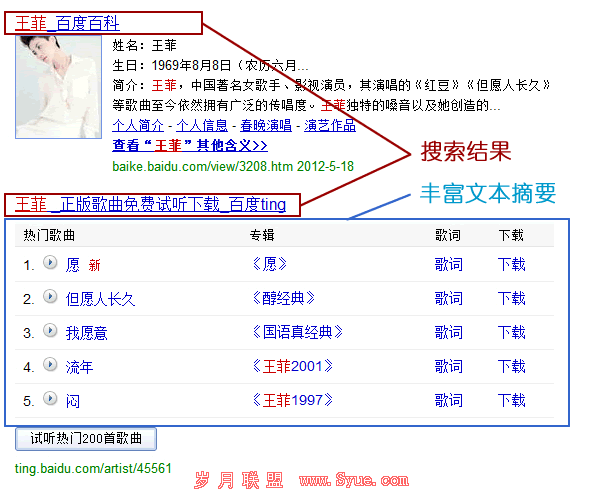Open song title 闷
The width and height of the screenshot is (600, 490).
[73, 401]
